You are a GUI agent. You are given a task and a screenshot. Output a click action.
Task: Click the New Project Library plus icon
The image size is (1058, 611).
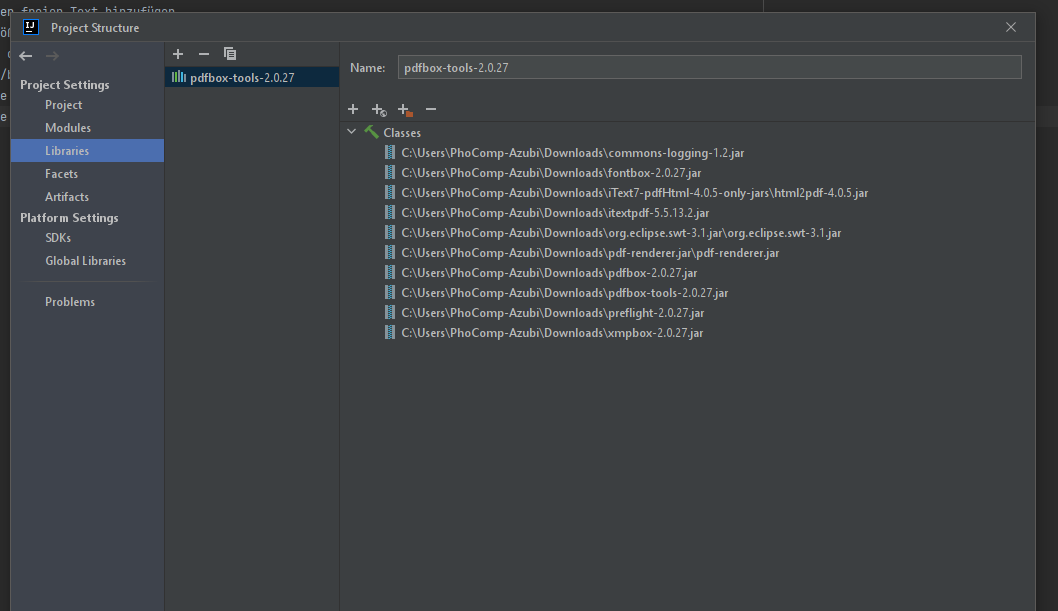pos(178,54)
